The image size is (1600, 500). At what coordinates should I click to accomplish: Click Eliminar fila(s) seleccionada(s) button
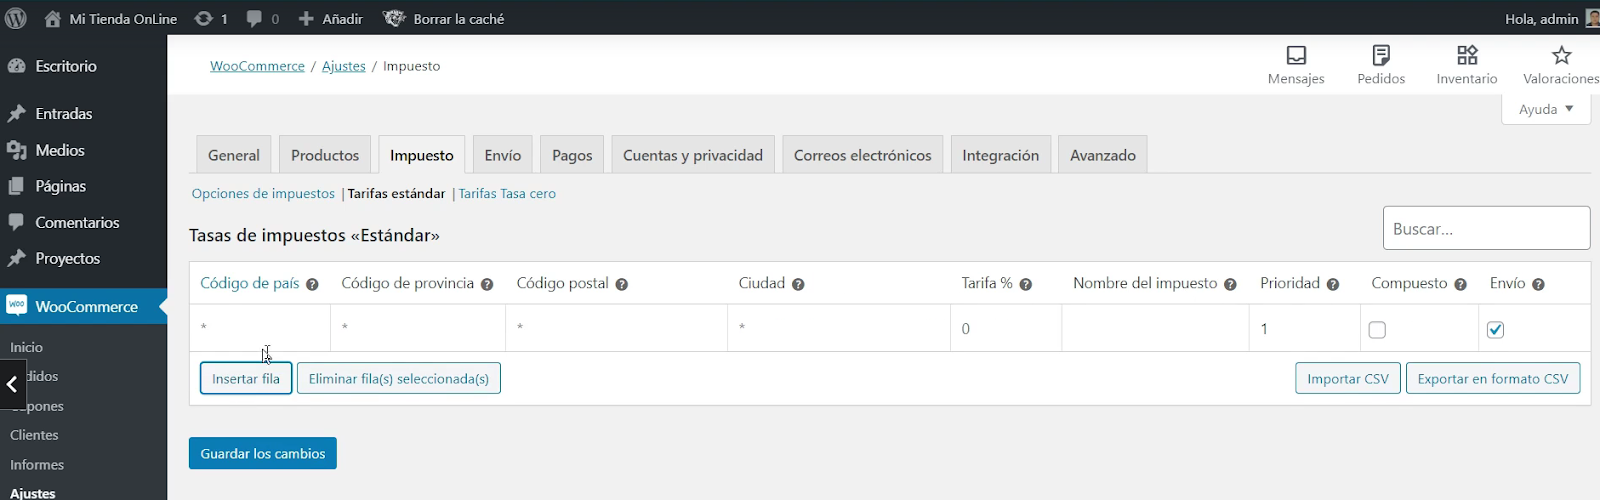399,379
